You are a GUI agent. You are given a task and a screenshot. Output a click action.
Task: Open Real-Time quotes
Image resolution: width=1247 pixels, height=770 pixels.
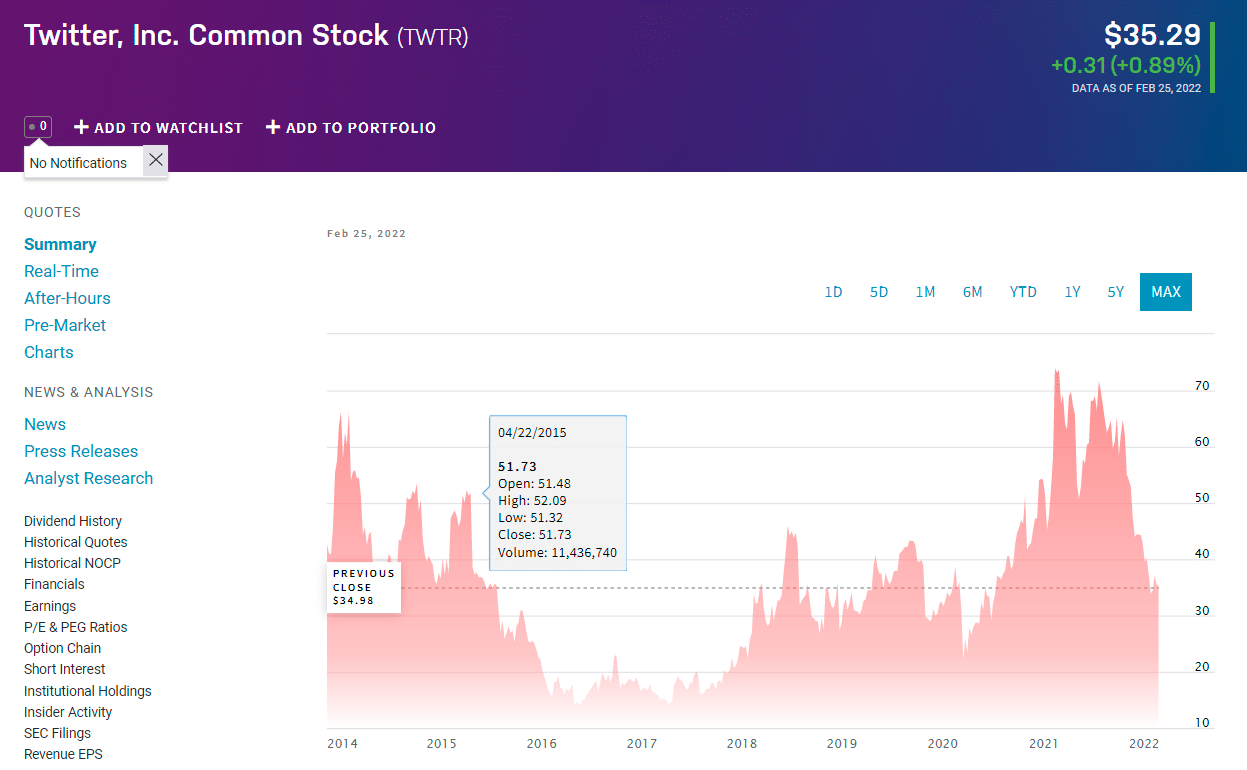coord(61,271)
